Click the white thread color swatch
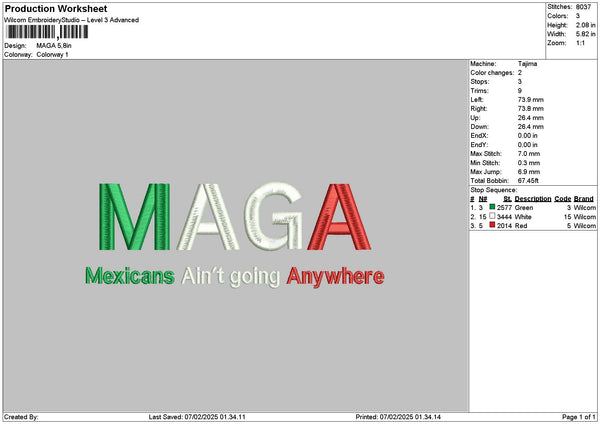The width and height of the screenshot is (600, 424). 492,216
